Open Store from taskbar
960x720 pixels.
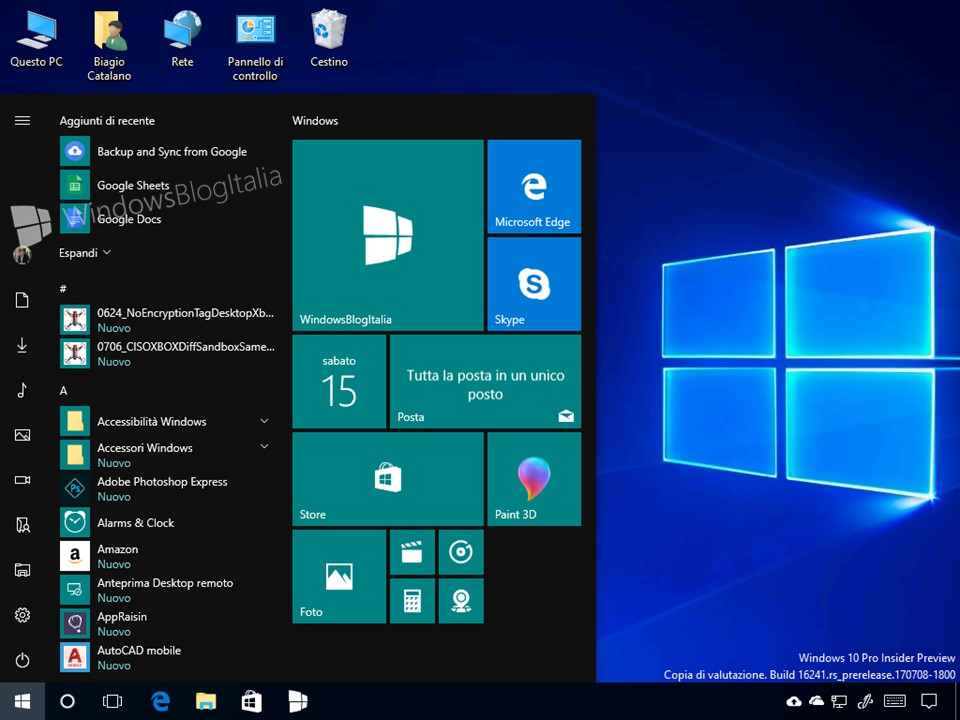[251, 701]
